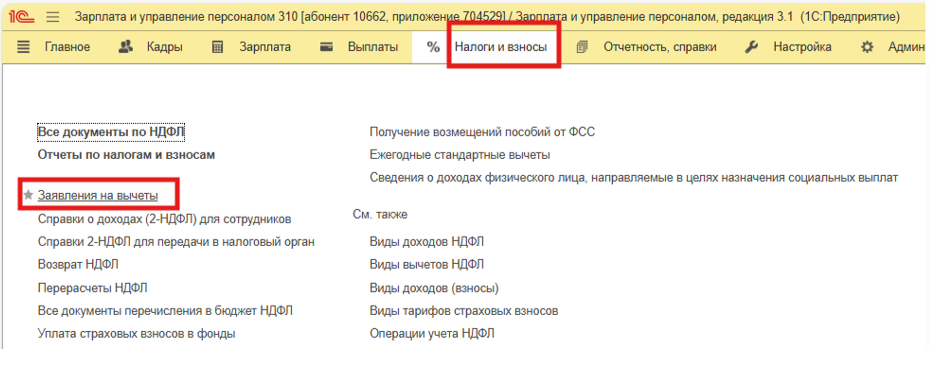
Task: Select the Налоги и взносы section
Action: (x=501, y=47)
